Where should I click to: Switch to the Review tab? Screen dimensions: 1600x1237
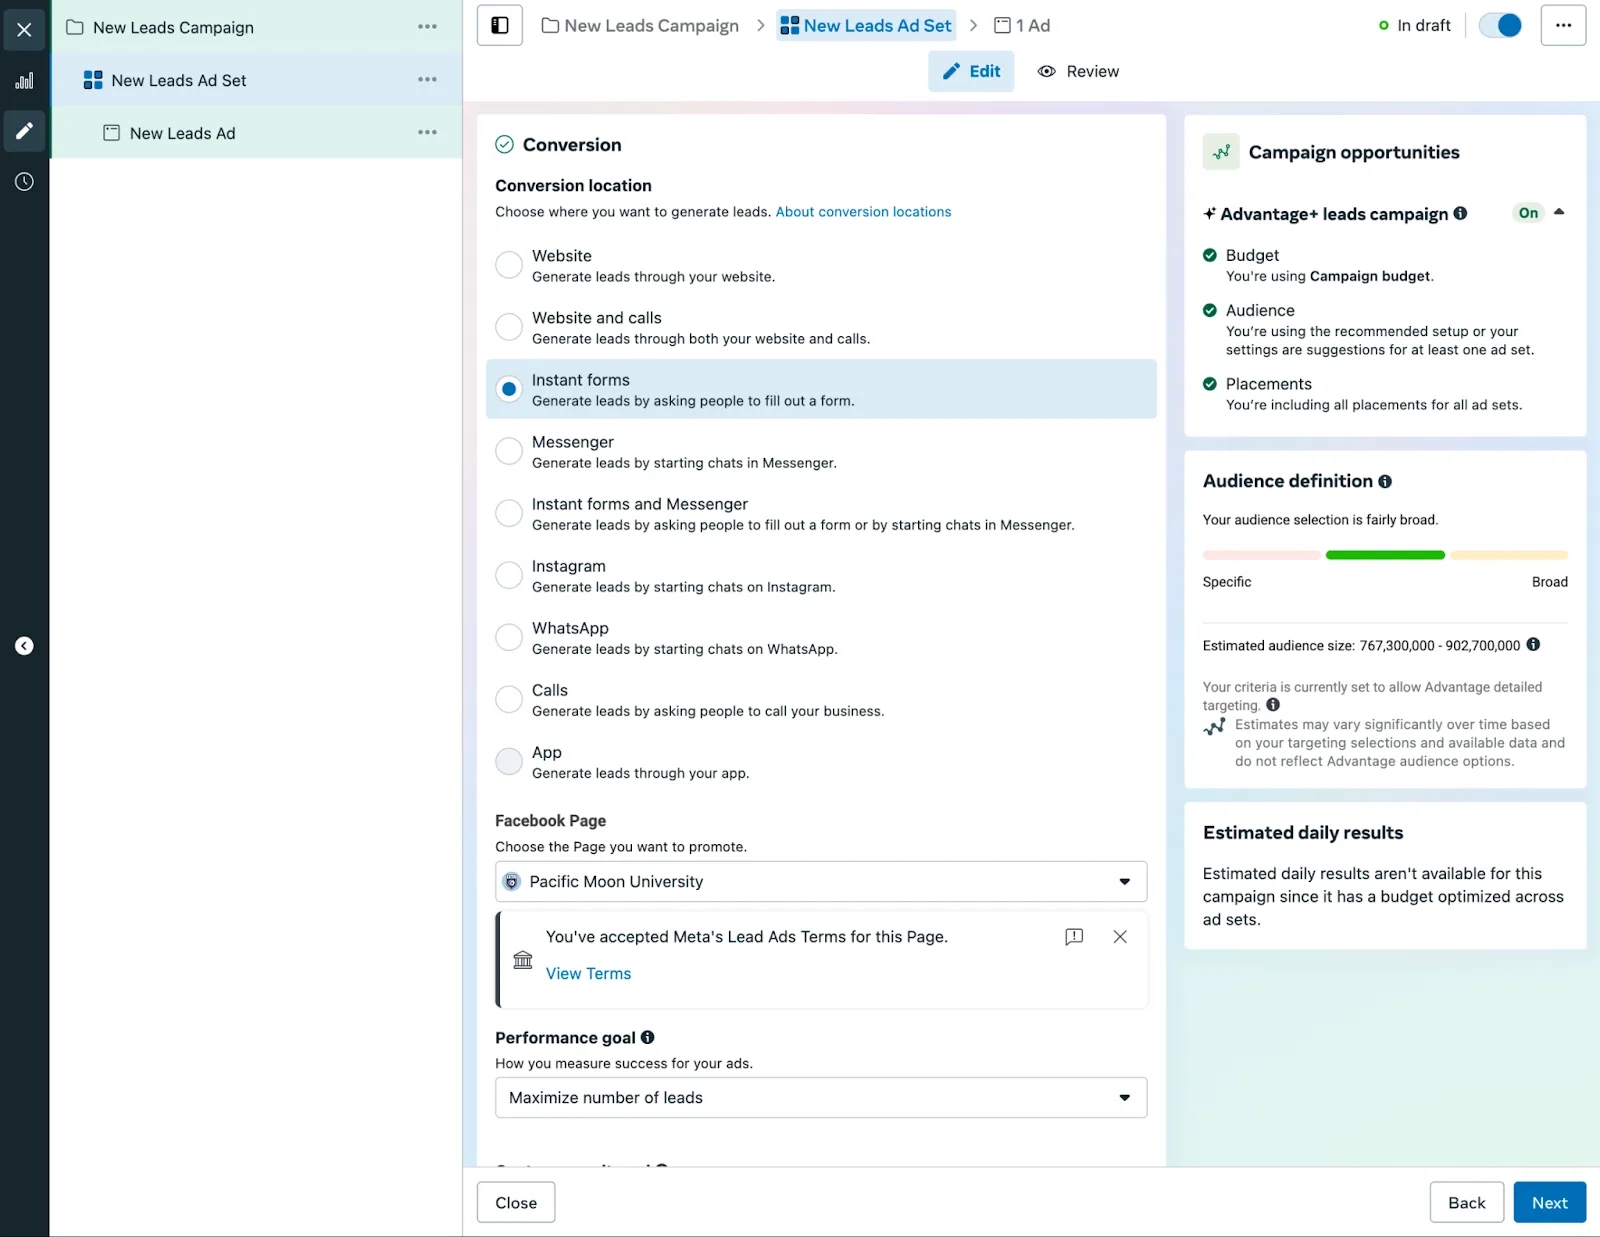pyautogui.click(x=1078, y=72)
